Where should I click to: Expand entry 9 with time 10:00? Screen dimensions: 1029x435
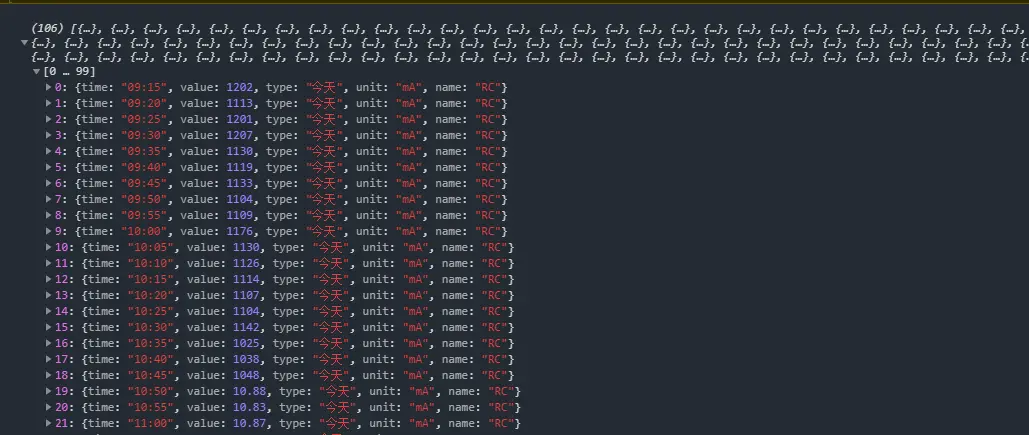[x=49, y=231]
